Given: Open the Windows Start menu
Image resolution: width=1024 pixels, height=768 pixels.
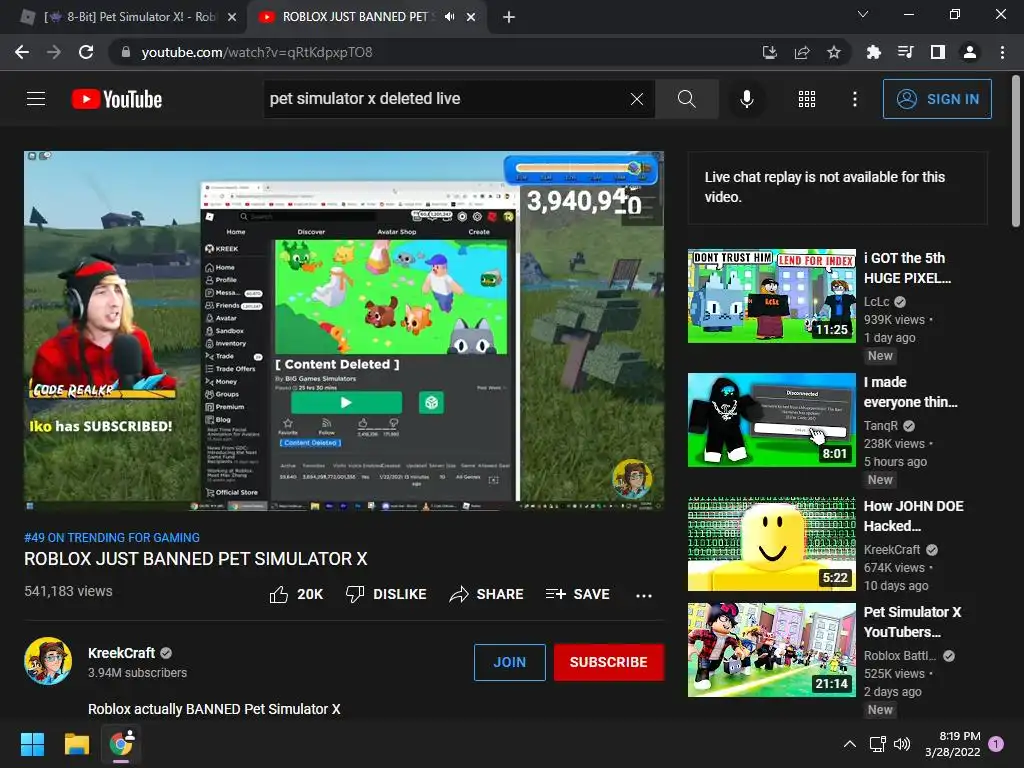Looking at the screenshot, I should [32, 744].
